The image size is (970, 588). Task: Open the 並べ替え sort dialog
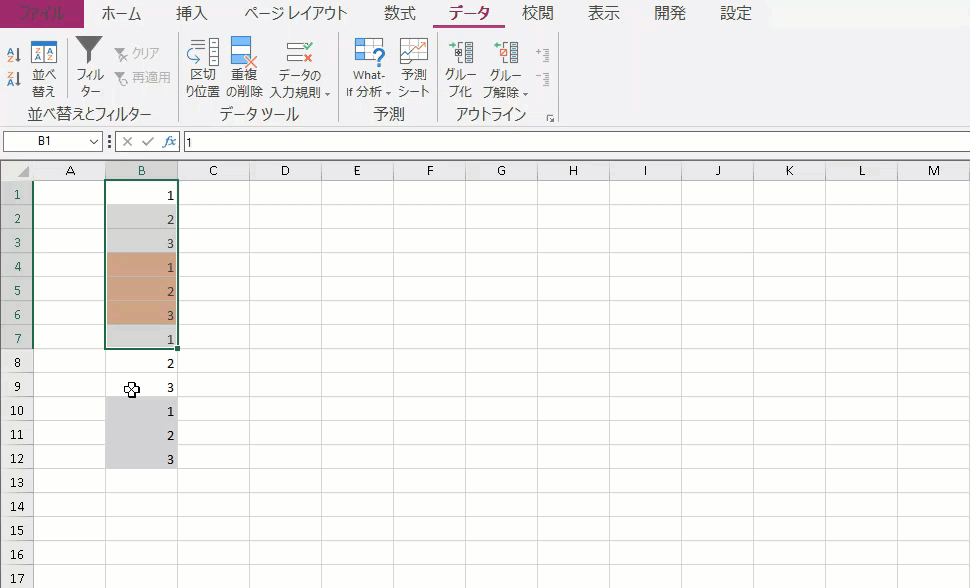click(x=44, y=68)
